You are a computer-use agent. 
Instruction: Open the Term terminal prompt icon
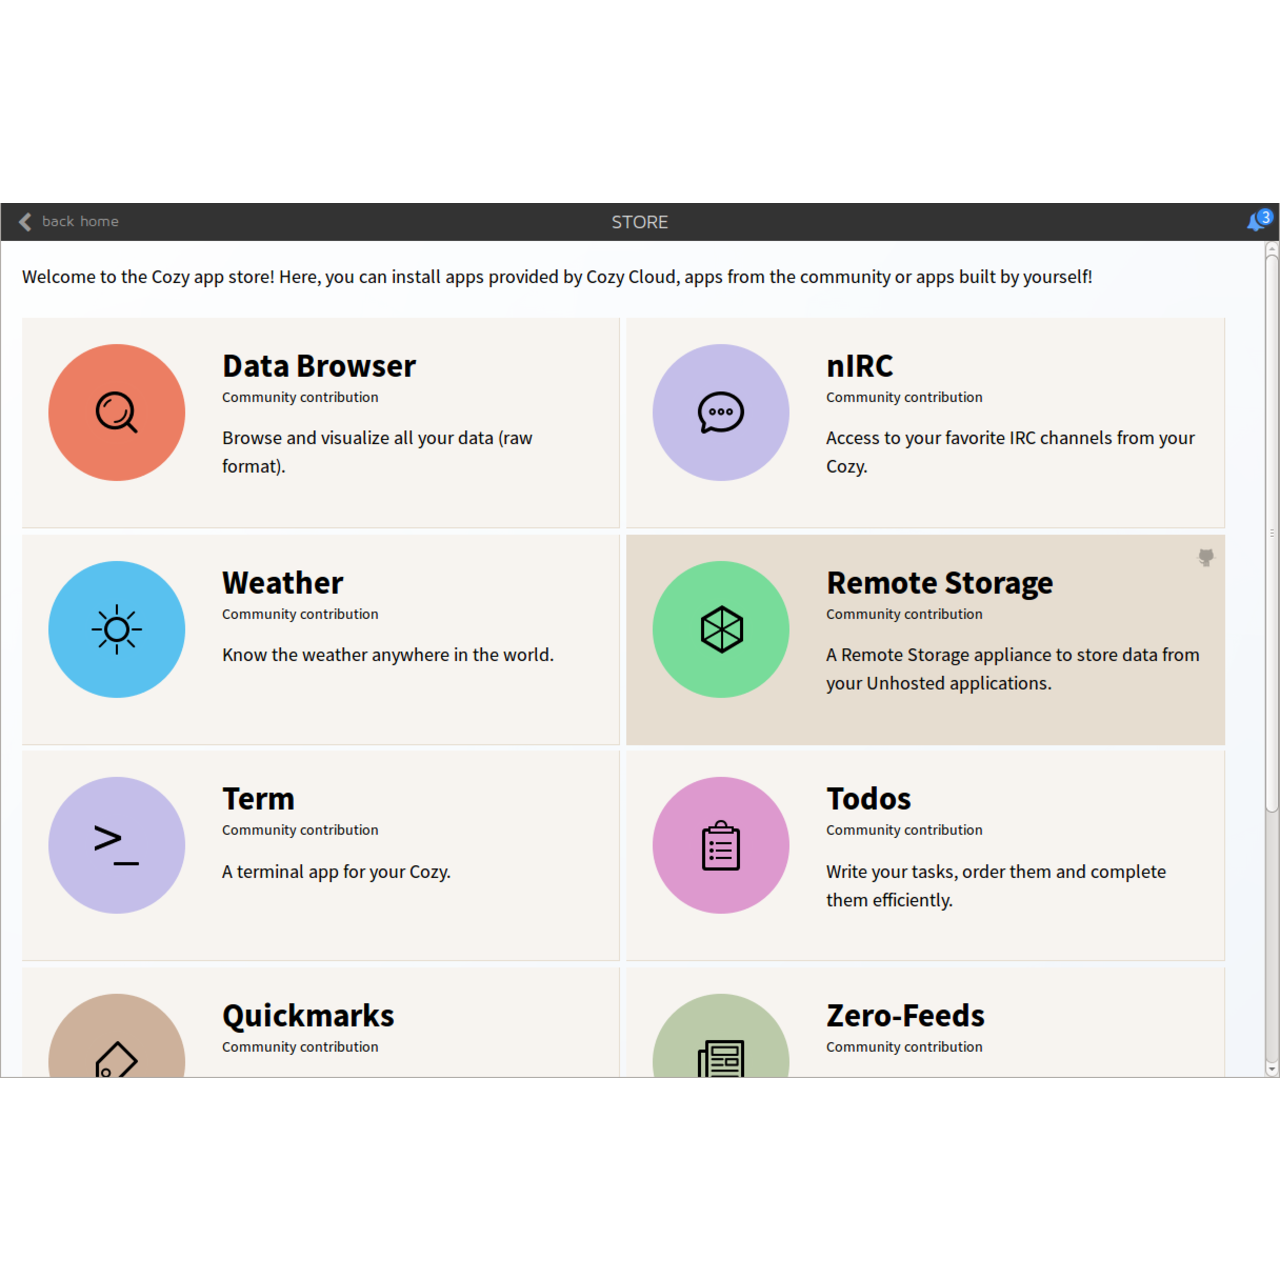[x=117, y=845]
